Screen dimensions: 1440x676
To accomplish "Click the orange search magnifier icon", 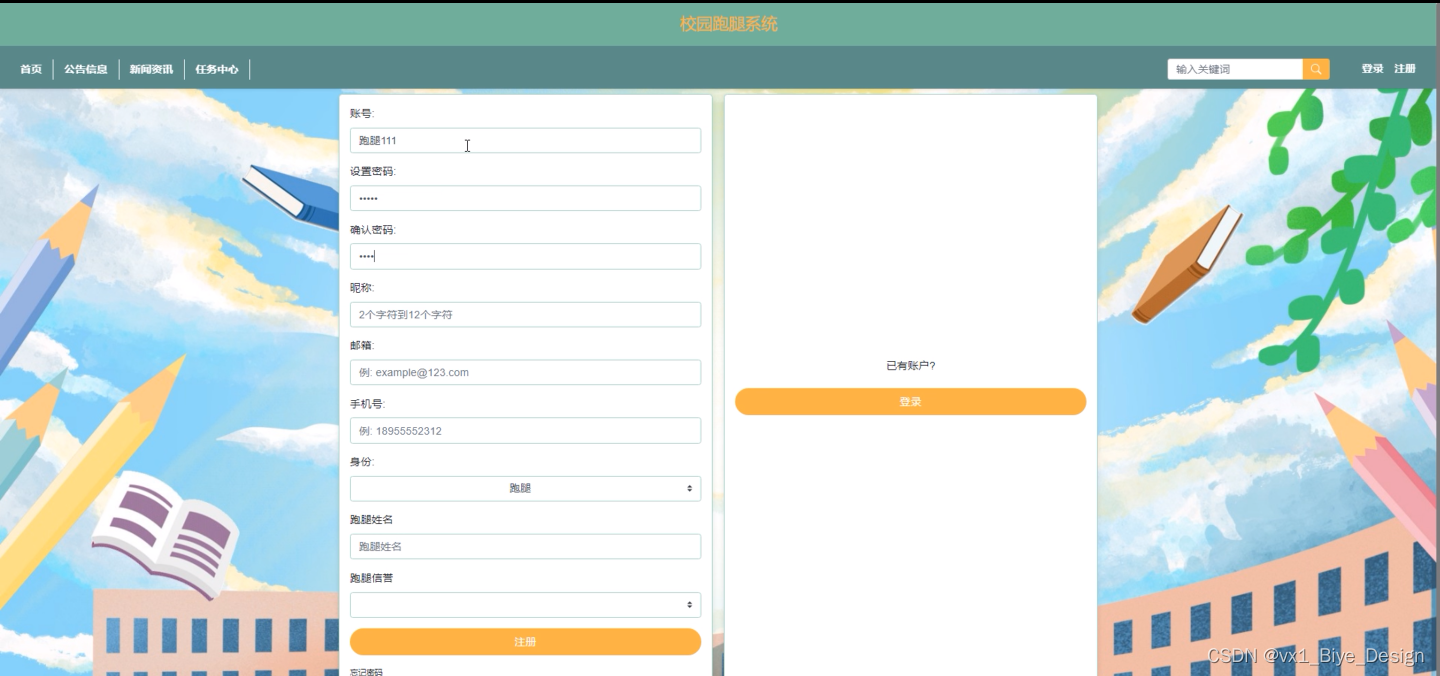I will [1316, 69].
